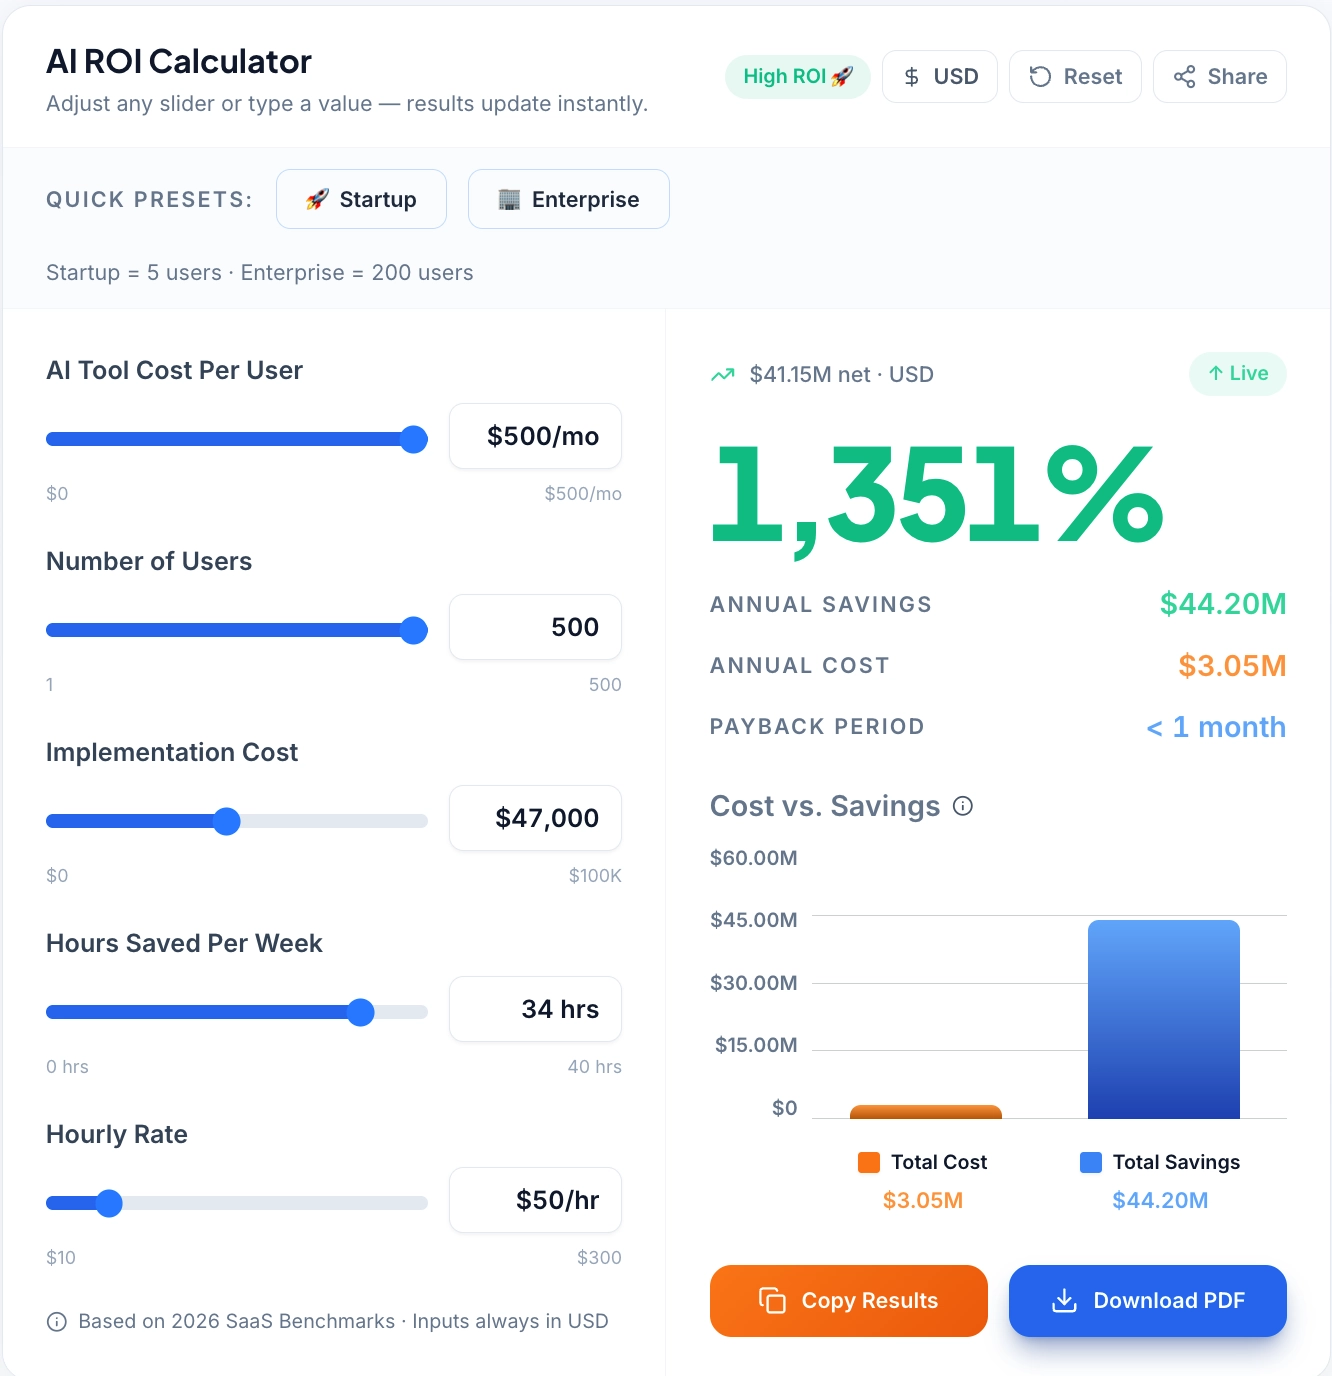Viewport: 1332px width, 1376px height.
Task: Click the High ROI badge
Action: point(797,76)
